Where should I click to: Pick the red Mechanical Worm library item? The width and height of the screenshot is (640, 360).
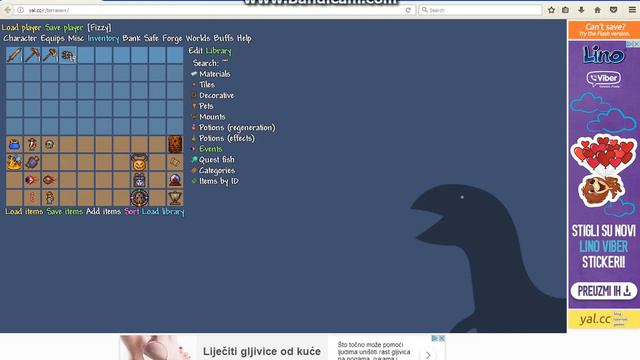[x=32, y=198]
